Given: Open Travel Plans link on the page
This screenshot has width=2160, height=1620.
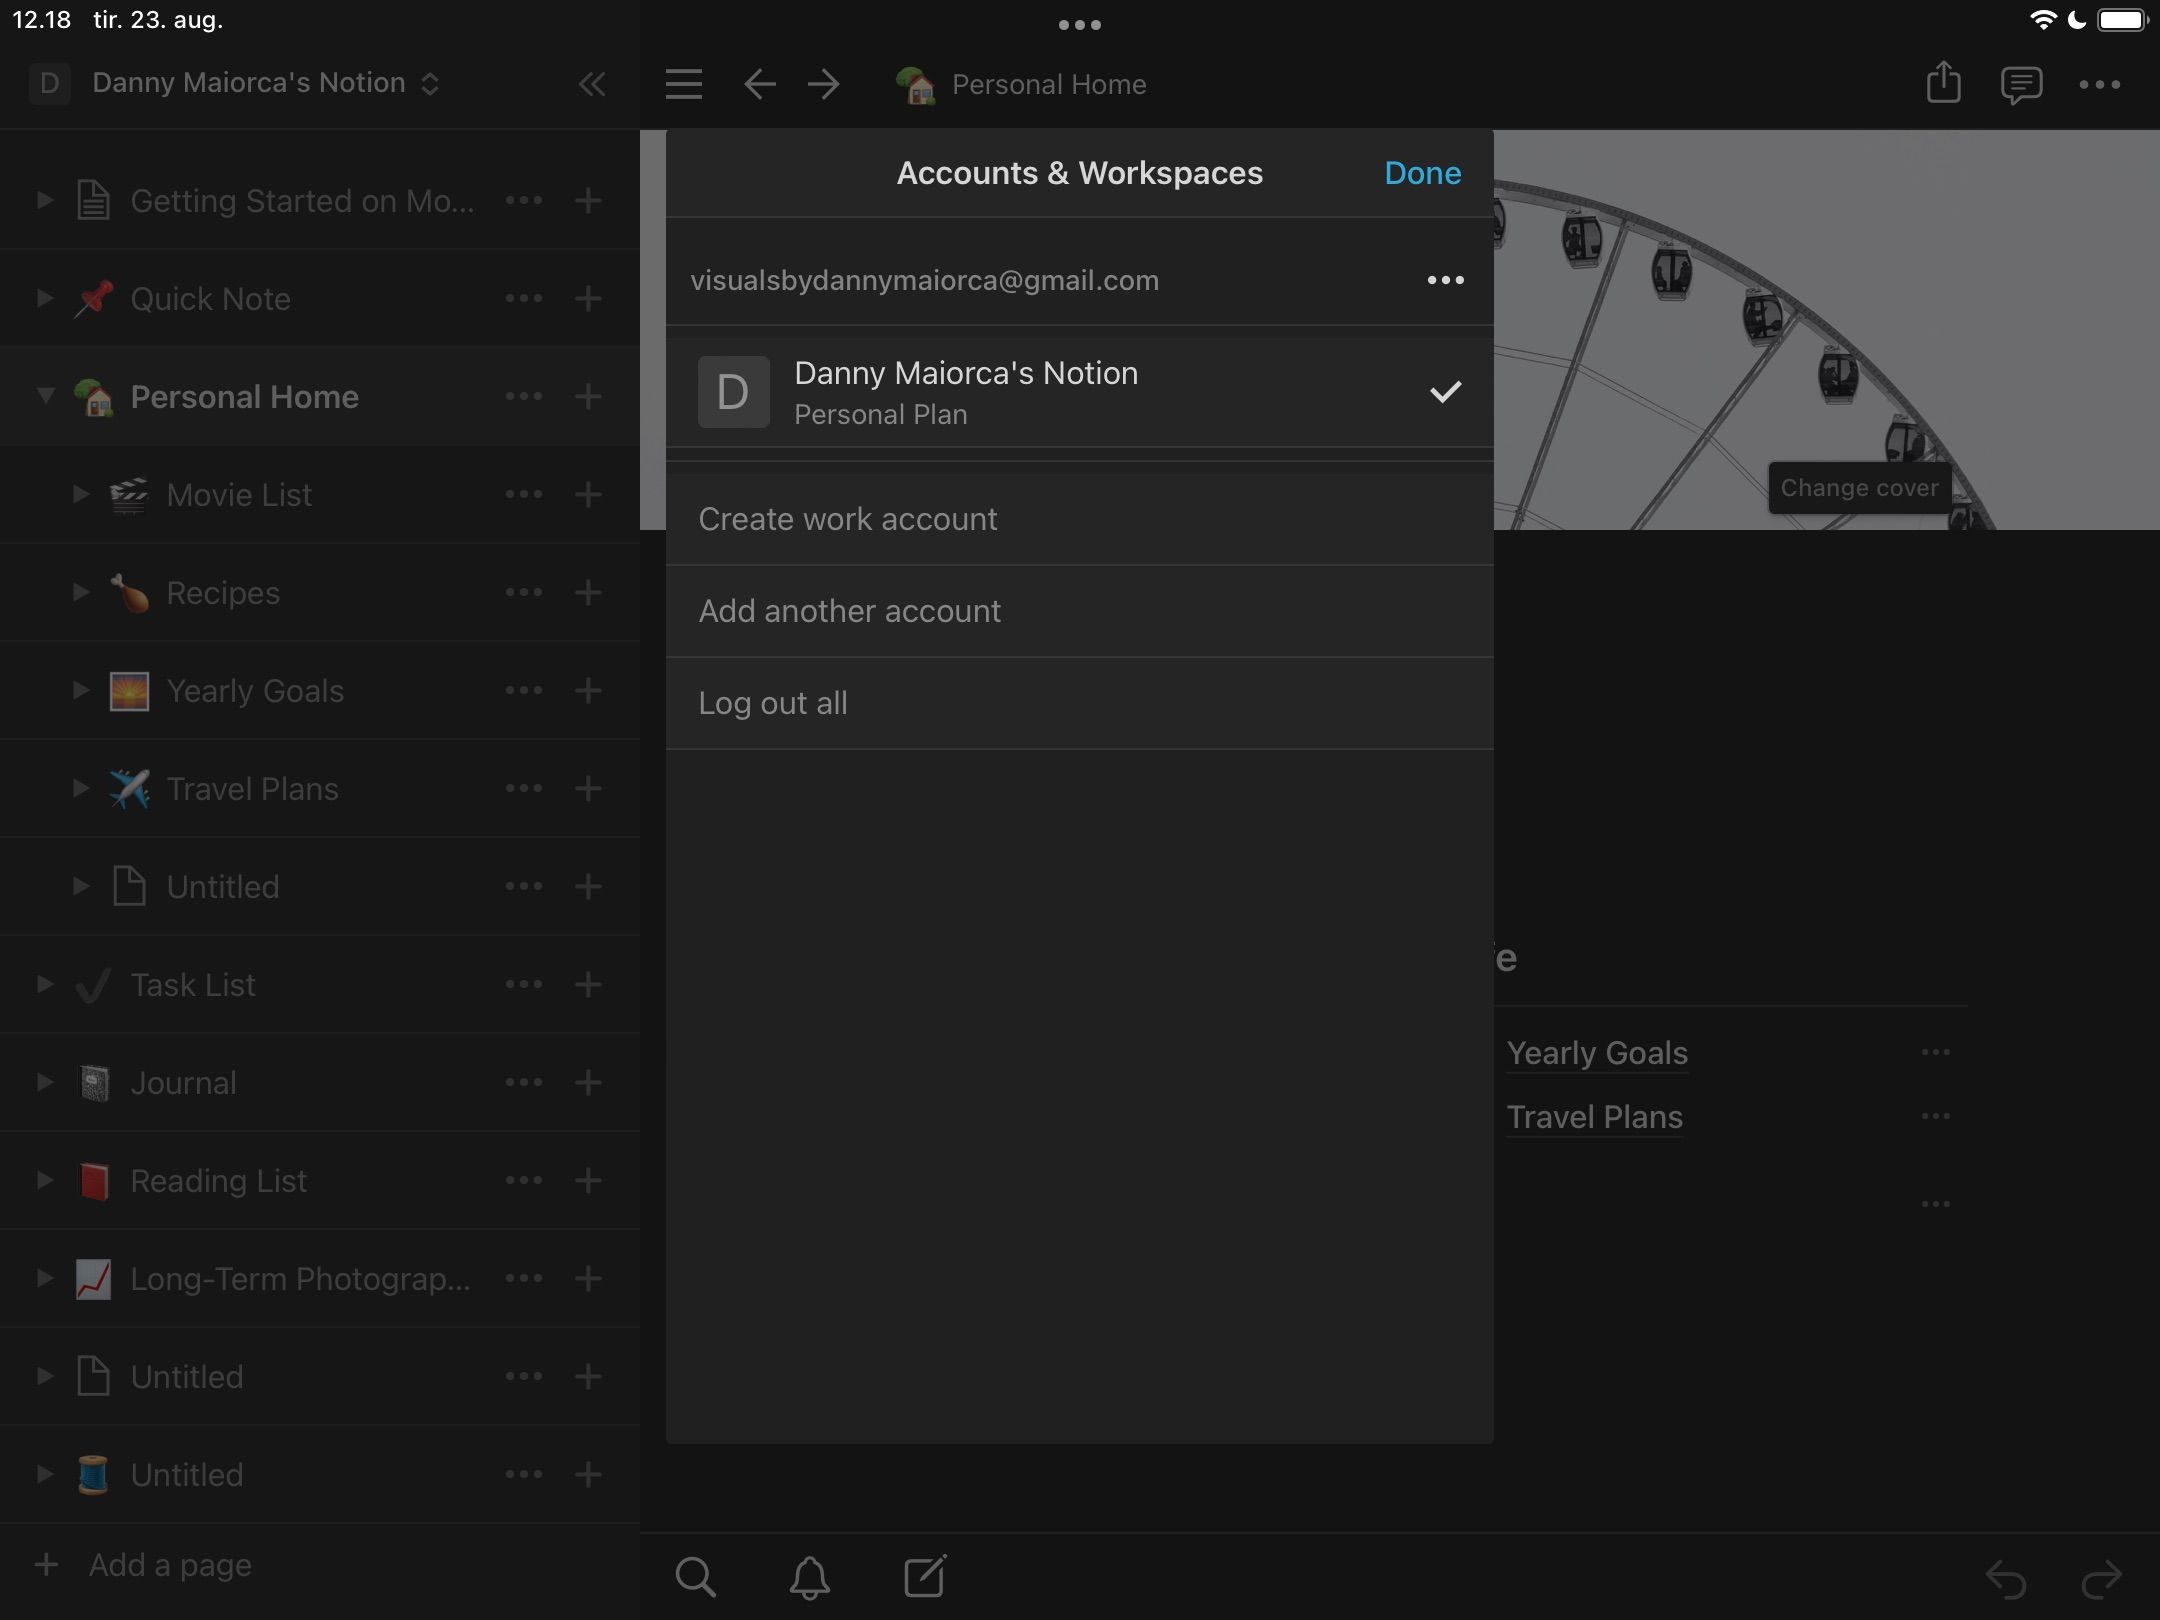Looking at the screenshot, I should click(1594, 1117).
